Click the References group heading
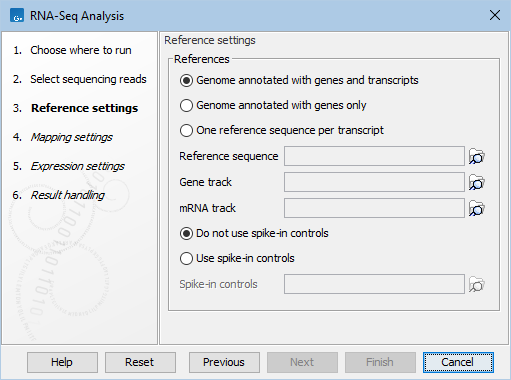Screen dimensions: 511x380 [202, 59]
